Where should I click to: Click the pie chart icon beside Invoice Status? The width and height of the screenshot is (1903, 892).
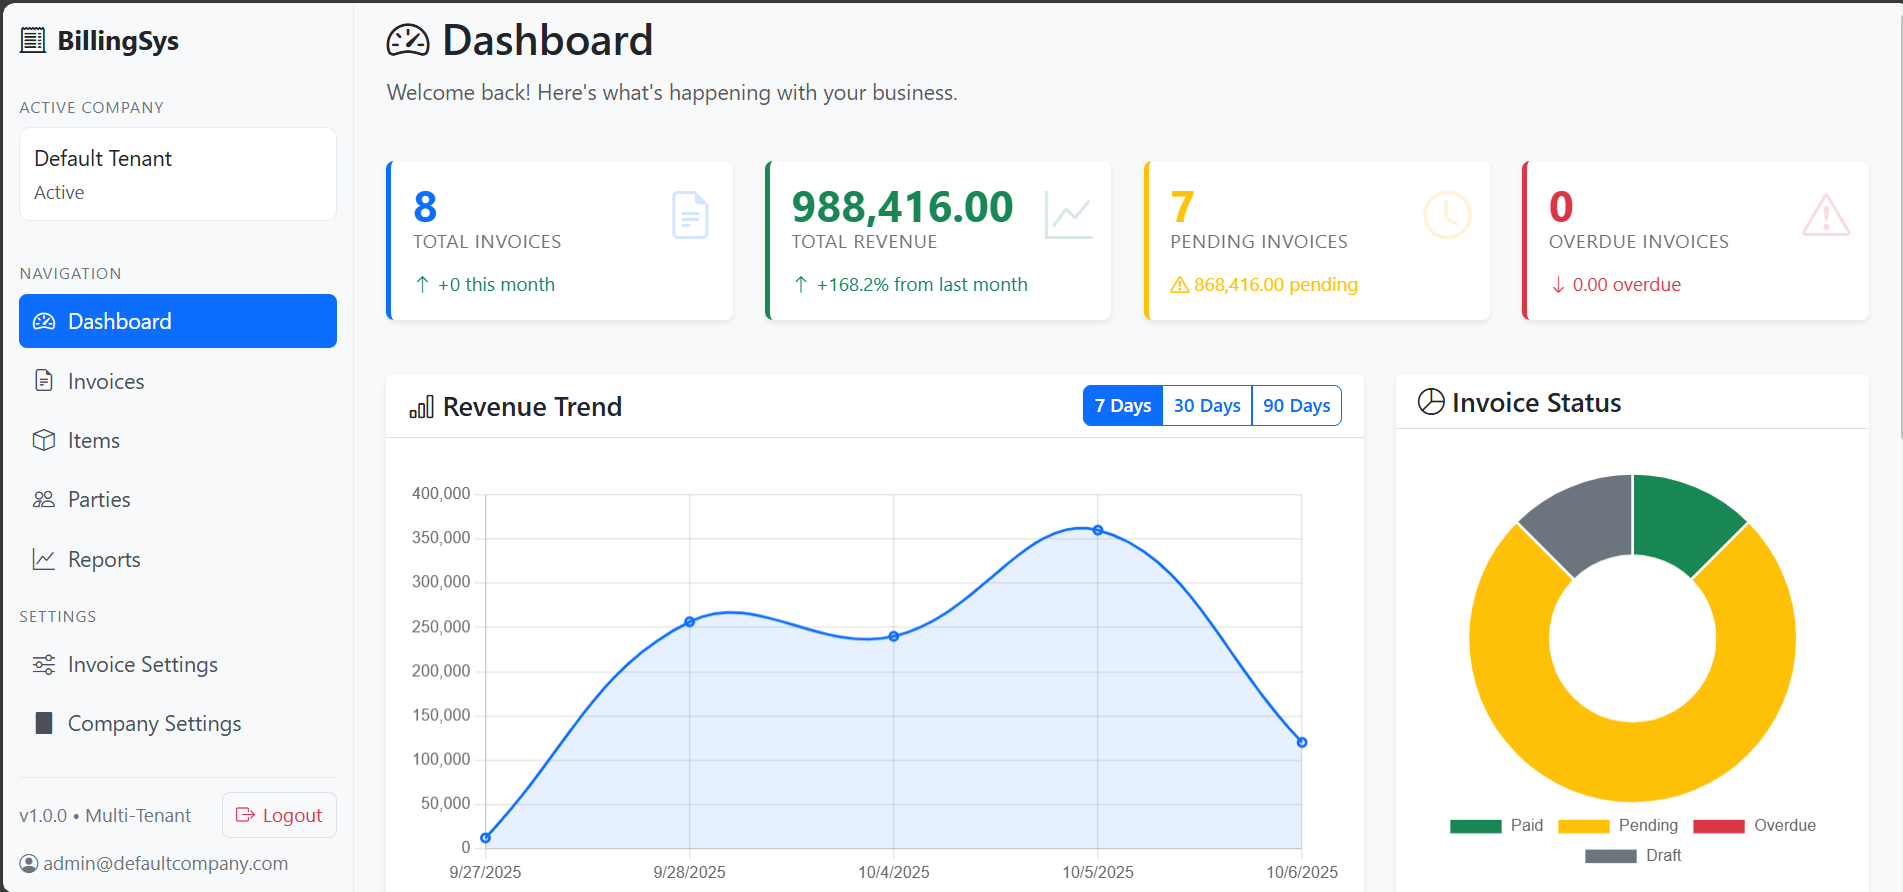1431,402
